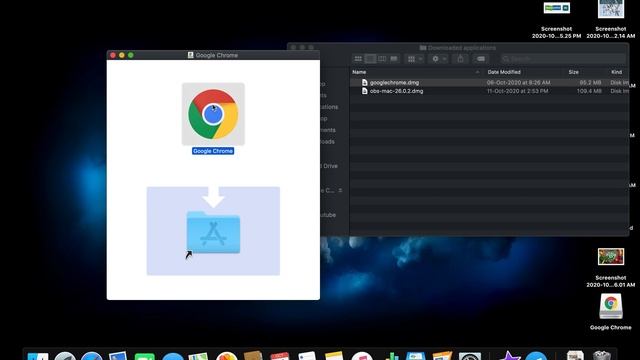Open the Finder group-by dropdown
Image resolution: width=640 pixels, height=360 pixels.
tap(415, 59)
